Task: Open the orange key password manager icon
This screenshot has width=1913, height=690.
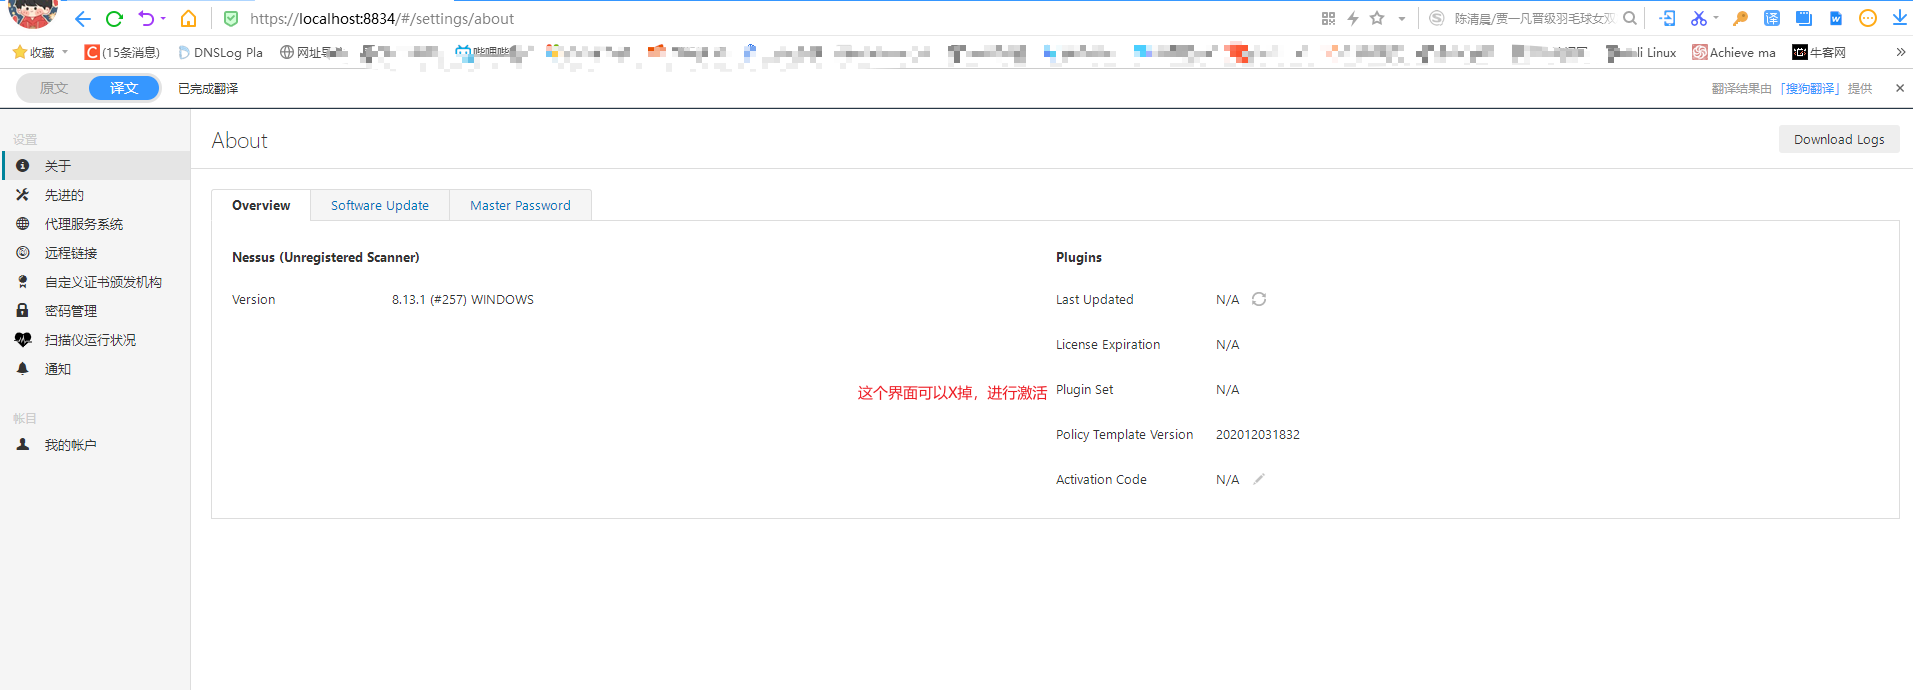Action: 1741,18
